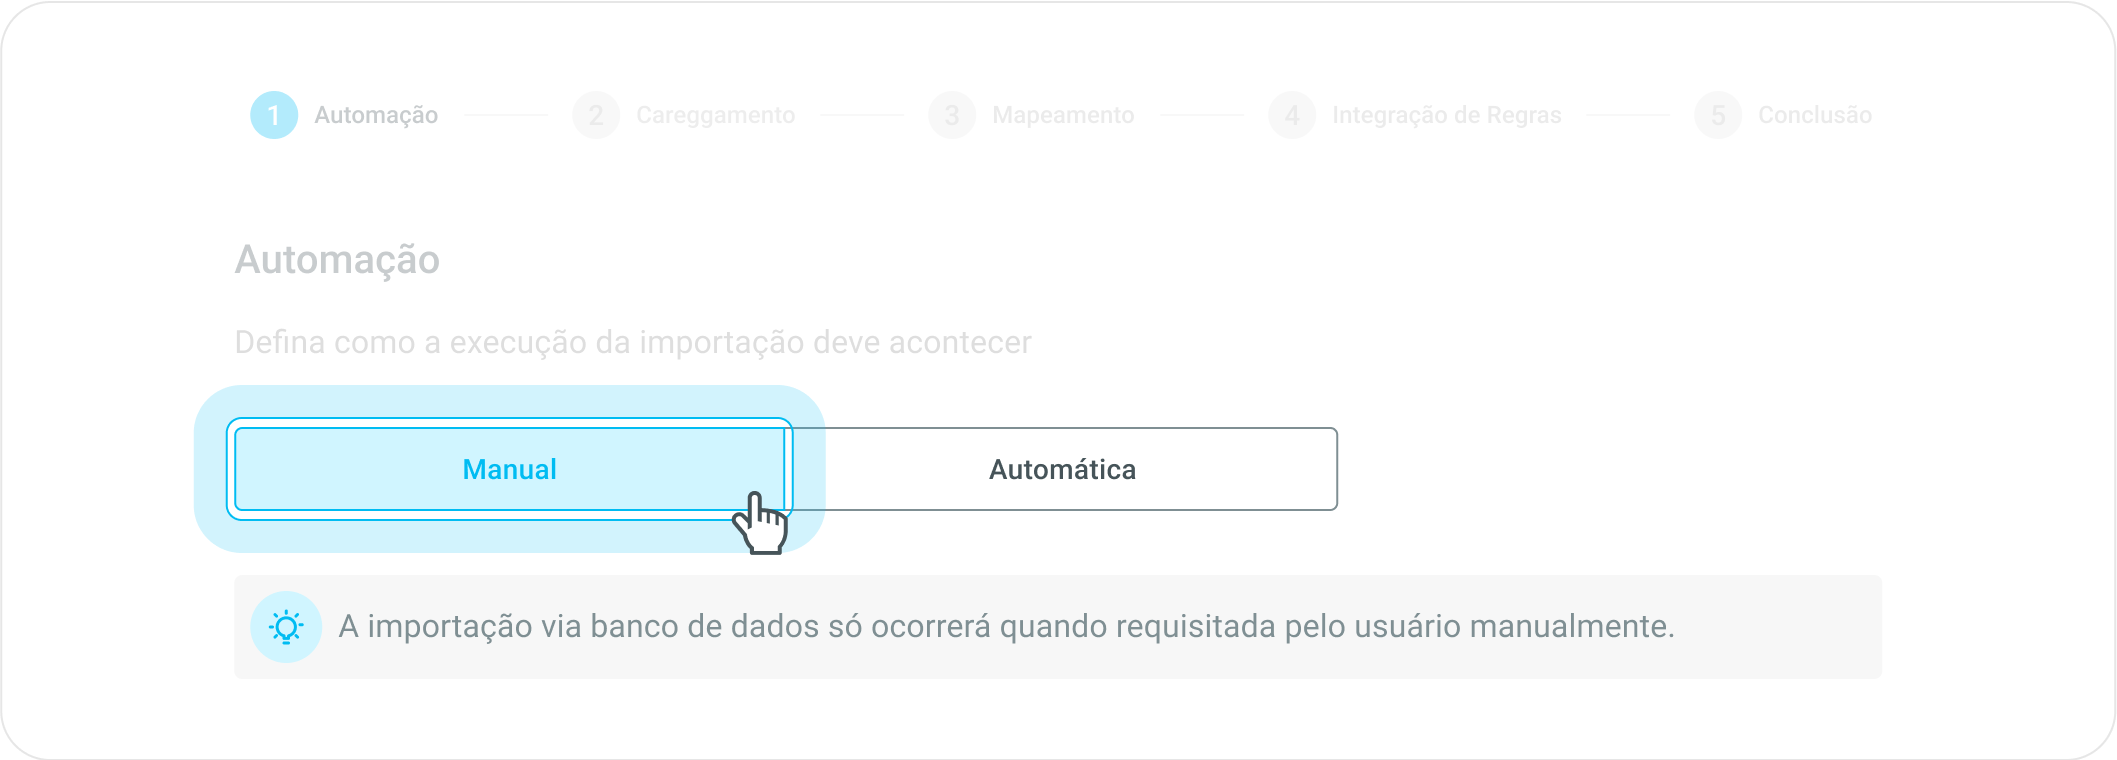Screen dimensions: 2117x760
Task: Open the Careggamento step label
Action: point(715,115)
